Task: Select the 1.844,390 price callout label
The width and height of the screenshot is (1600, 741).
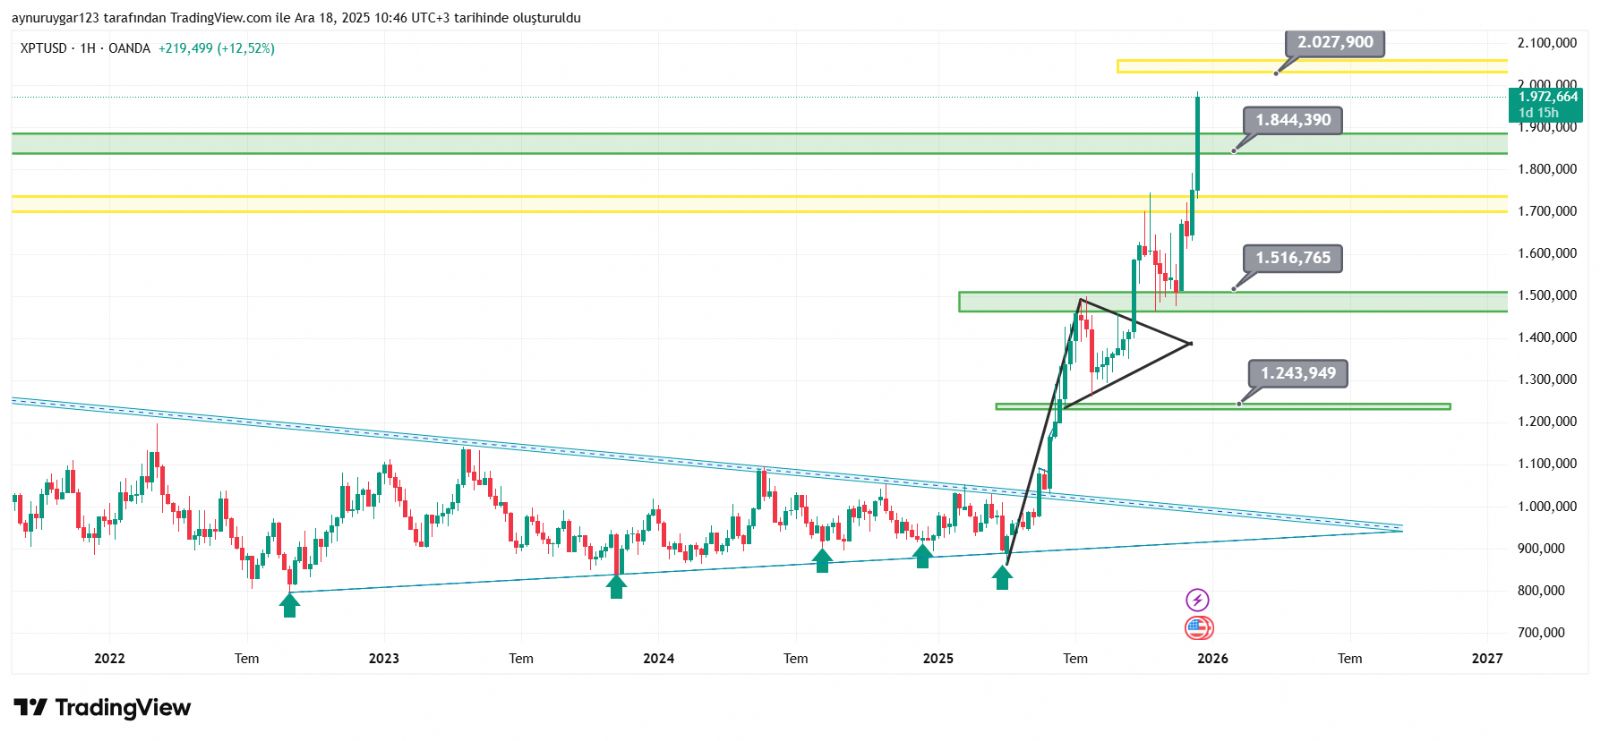Action: 1293,120
